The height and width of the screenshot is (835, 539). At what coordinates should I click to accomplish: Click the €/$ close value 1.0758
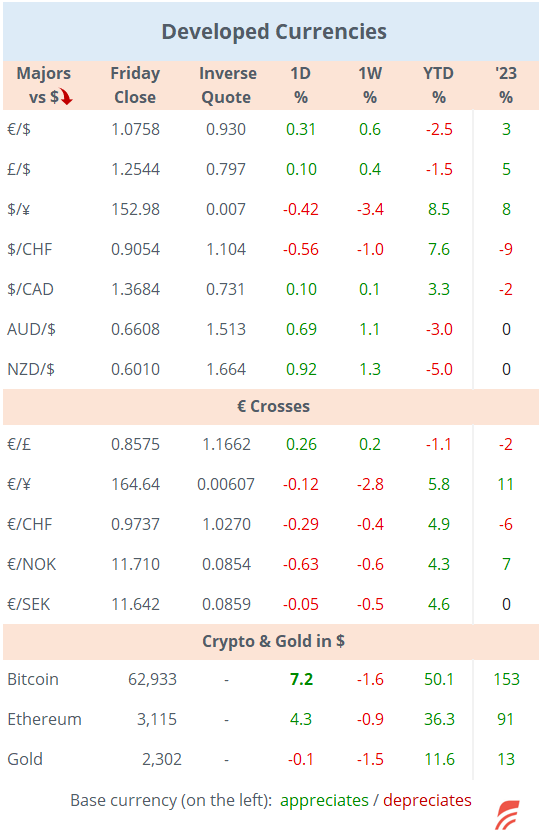point(135,129)
